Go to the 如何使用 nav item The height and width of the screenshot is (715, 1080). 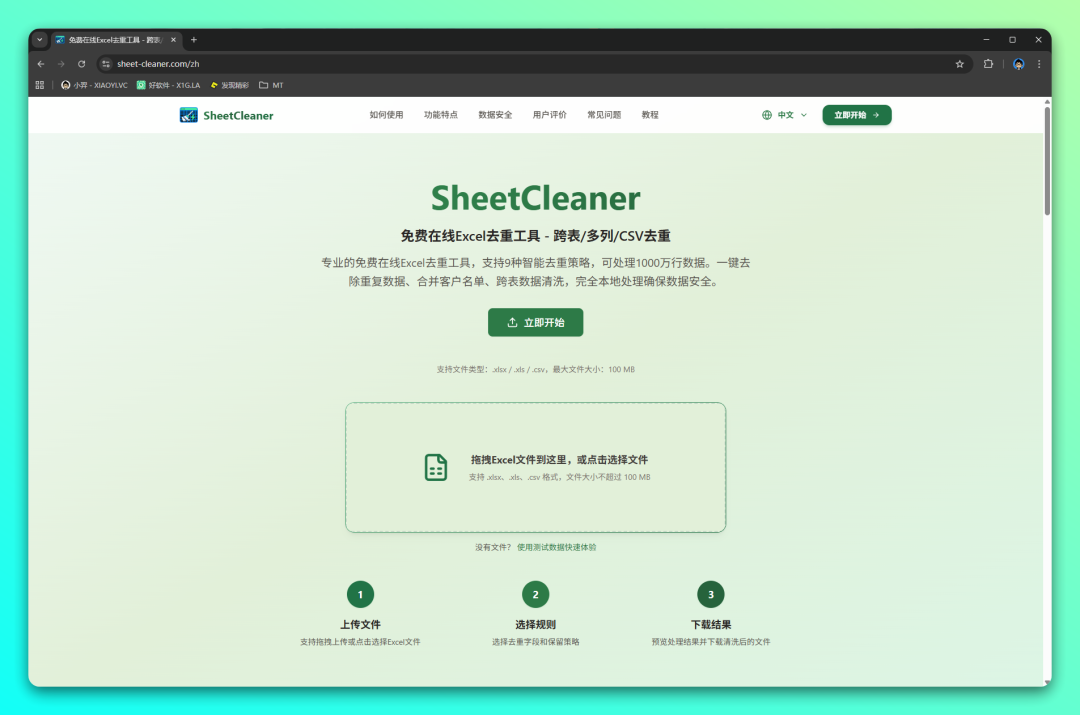click(x=386, y=115)
